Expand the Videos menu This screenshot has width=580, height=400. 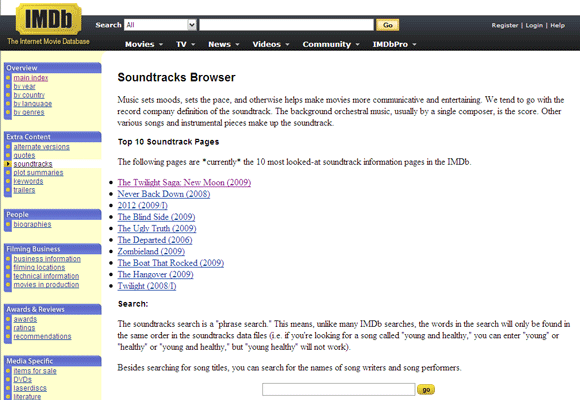(x=270, y=44)
